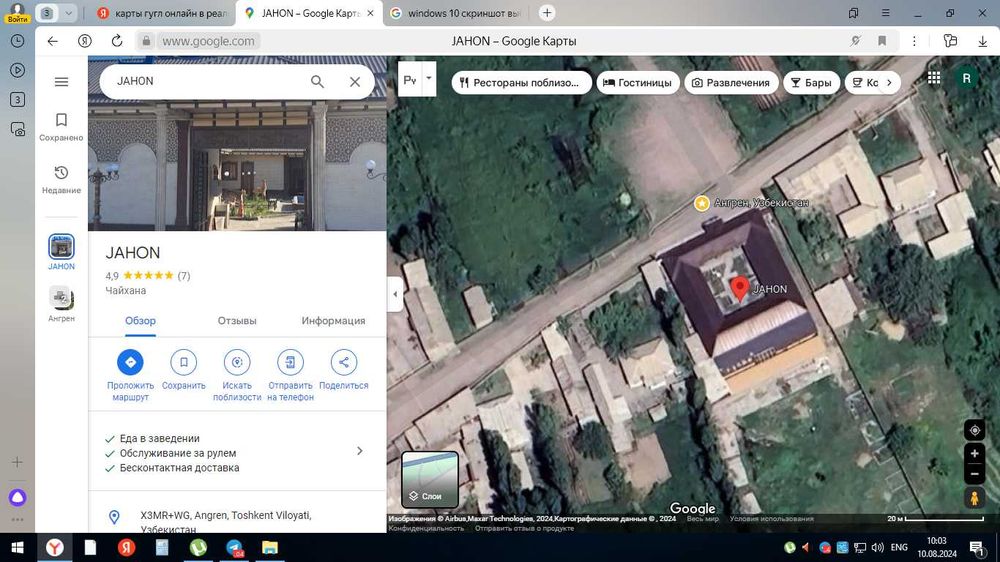
Task: Collapse the side panel arrow
Action: 395,294
